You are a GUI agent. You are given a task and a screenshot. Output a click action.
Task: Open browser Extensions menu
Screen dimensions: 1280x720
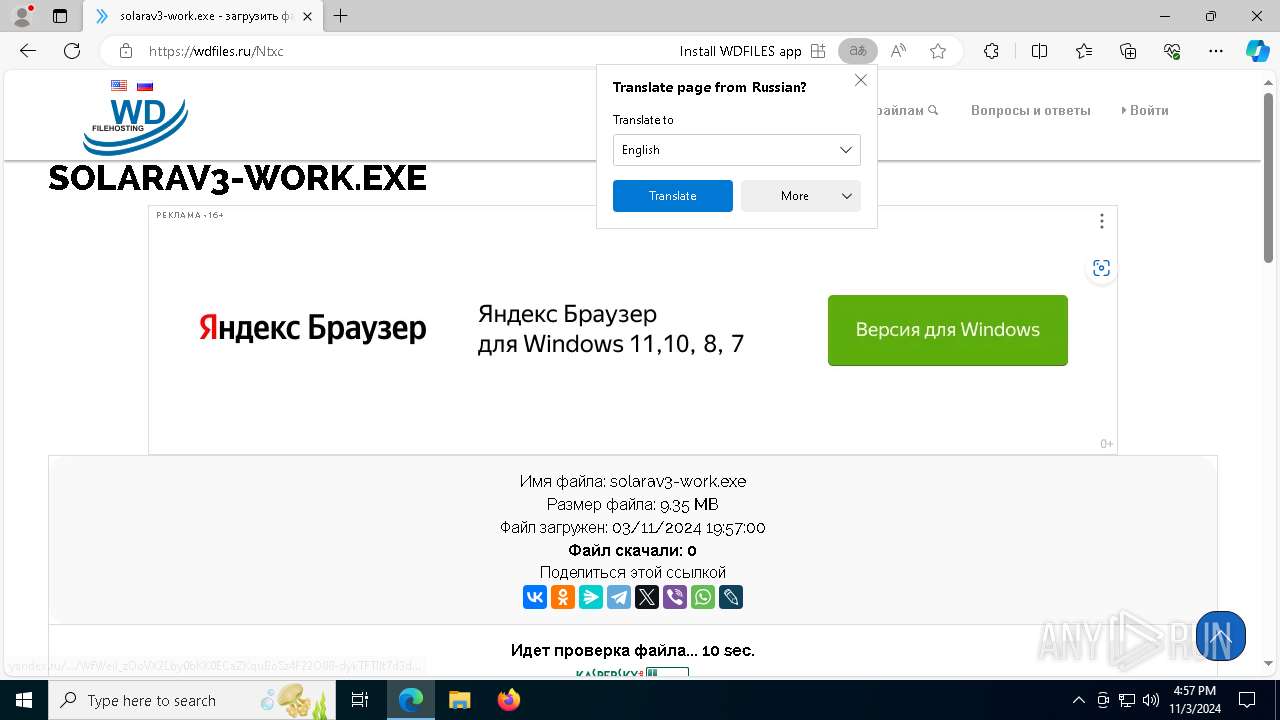[x=991, y=51]
